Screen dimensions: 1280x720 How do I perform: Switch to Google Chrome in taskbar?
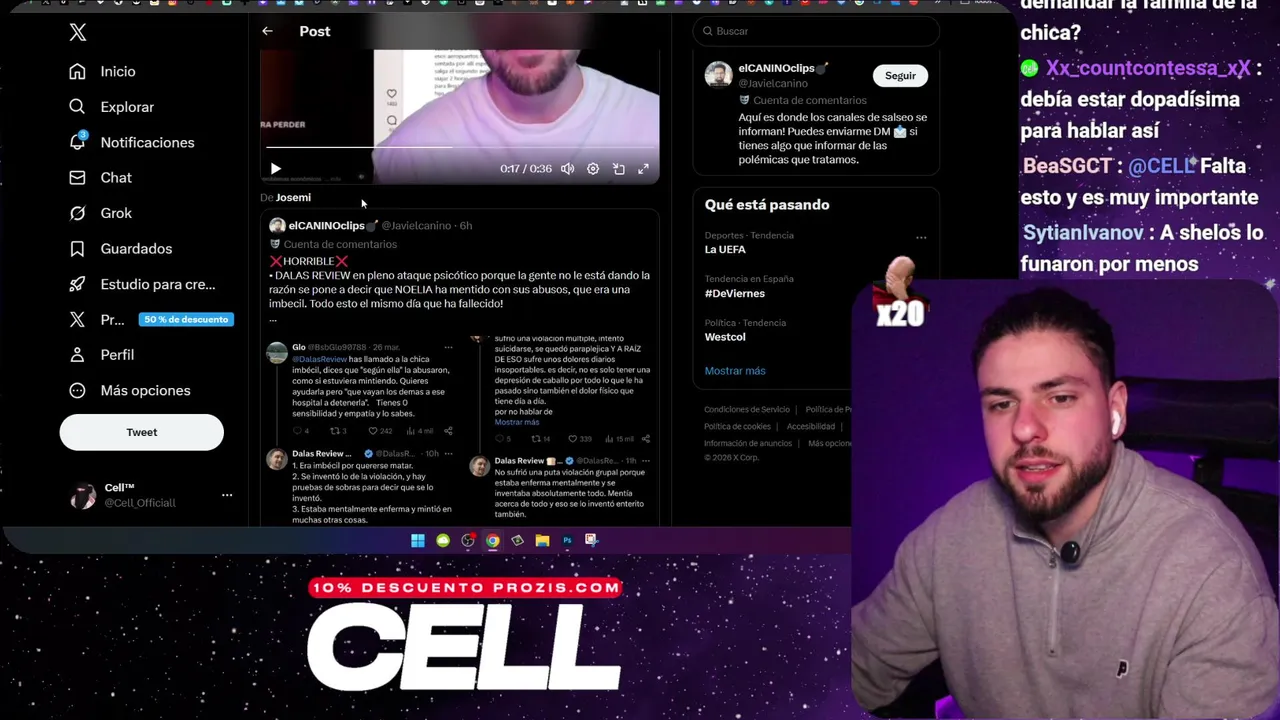coord(493,541)
